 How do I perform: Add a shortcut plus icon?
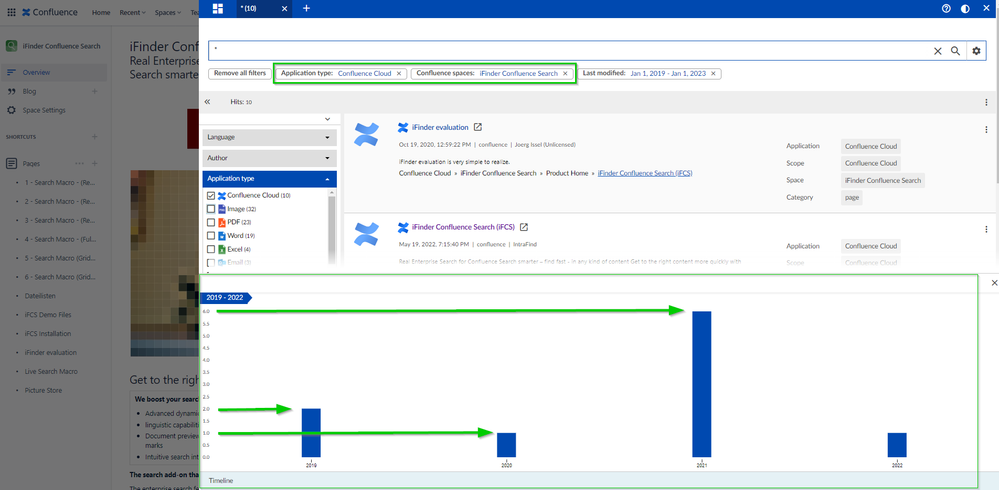(95, 136)
